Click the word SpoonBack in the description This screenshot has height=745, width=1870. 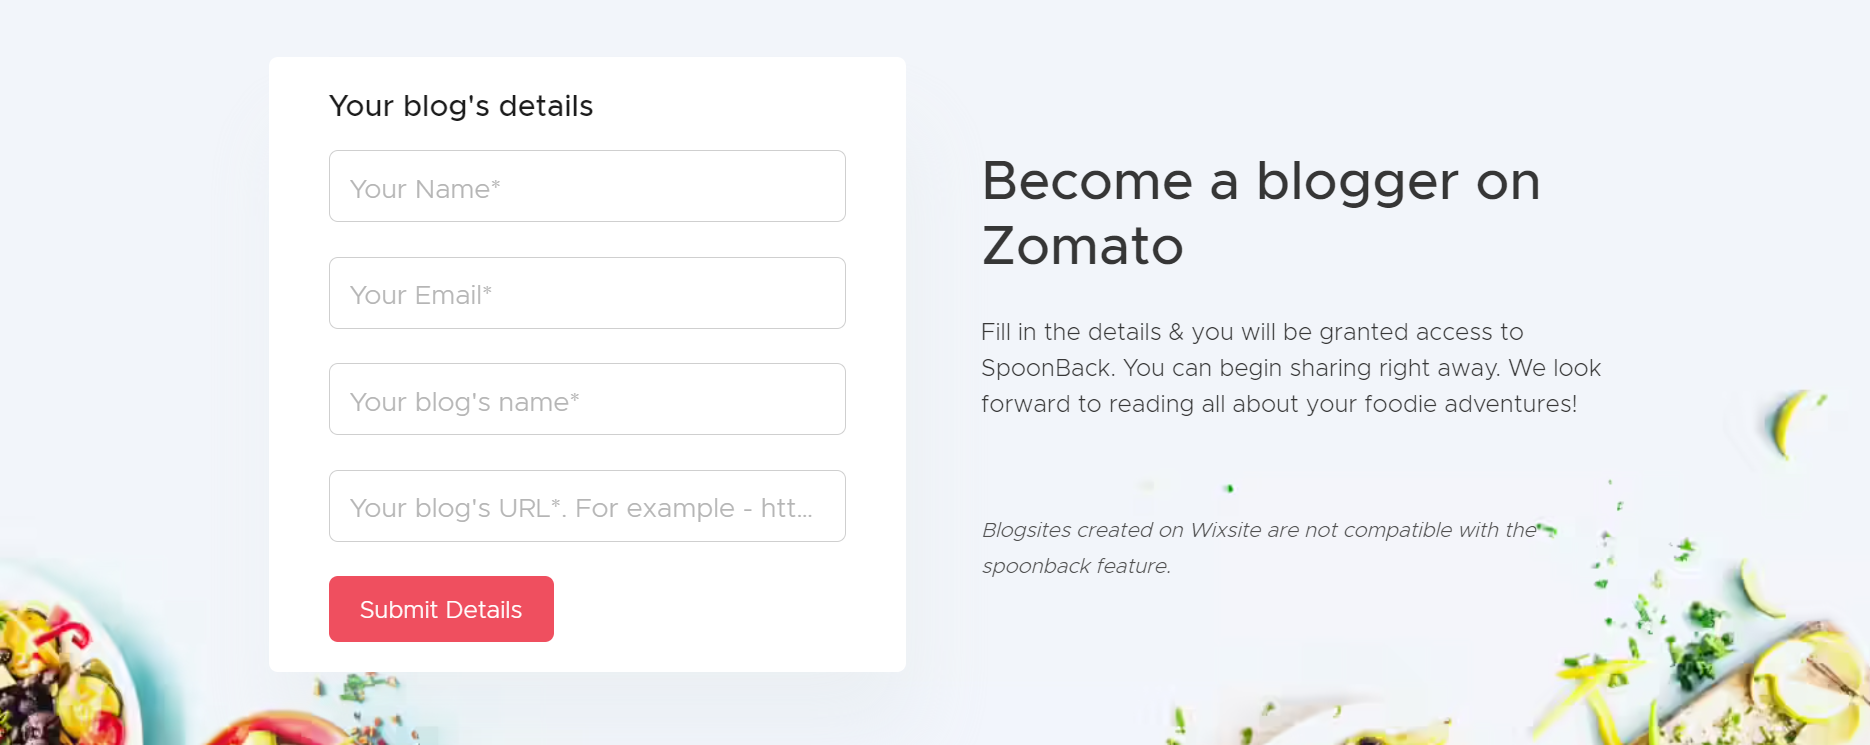pos(1046,368)
